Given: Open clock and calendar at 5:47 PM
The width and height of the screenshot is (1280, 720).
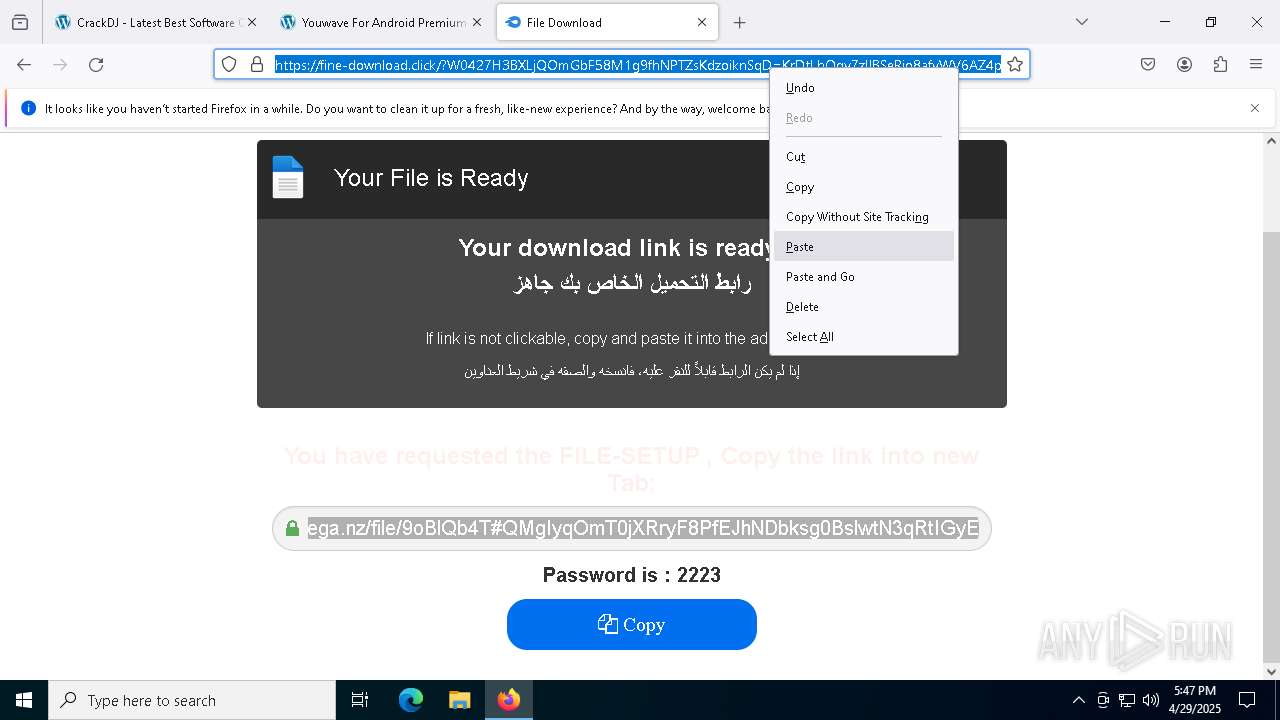Looking at the screenshot, I should [x=1194, y=700].
